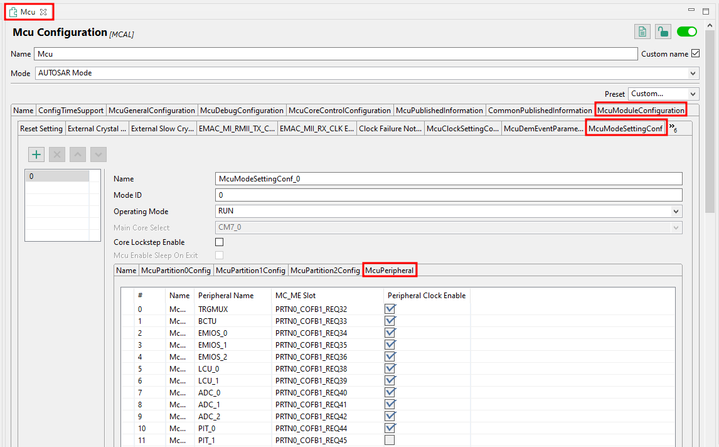Open the EMAC_MII_RX_CLK E... sub-tab
719x447 pixels.
[316, 129]
